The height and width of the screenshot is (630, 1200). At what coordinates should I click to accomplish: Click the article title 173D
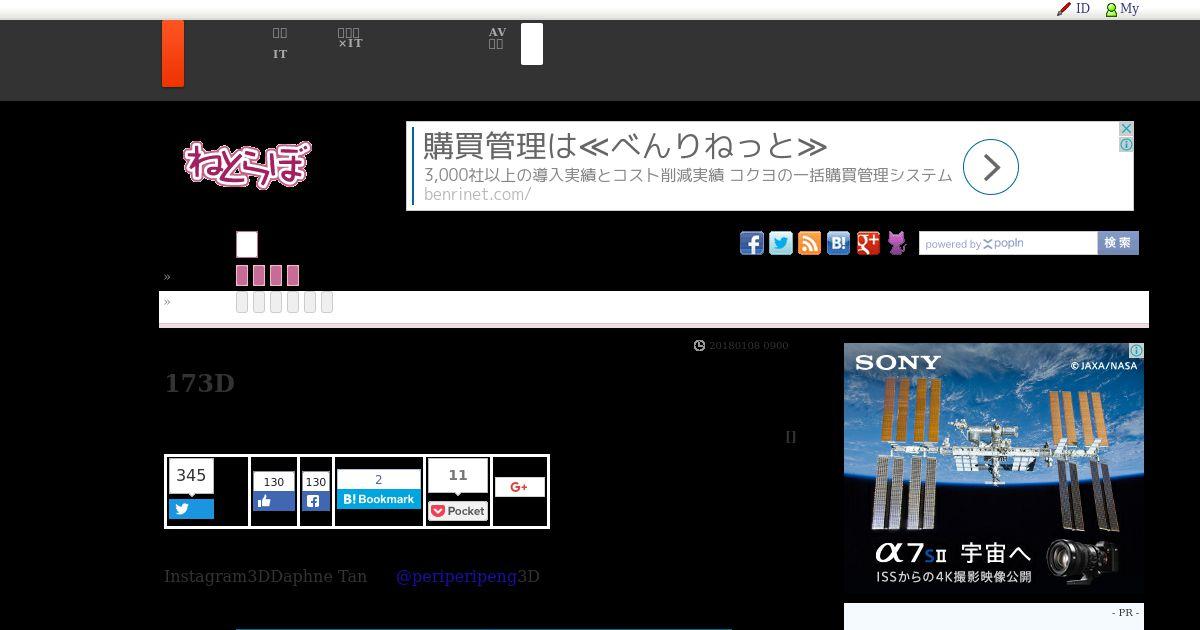[x=199, y=384]
